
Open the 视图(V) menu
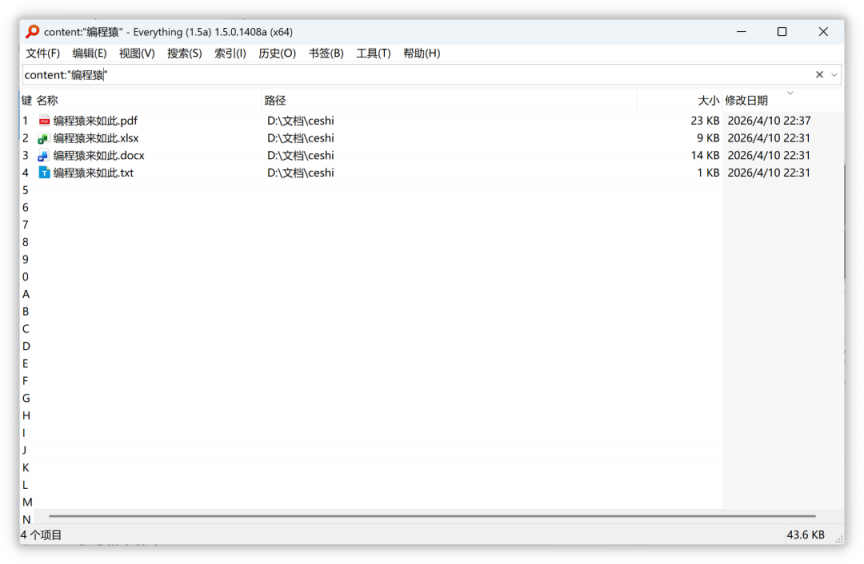(137, 53)
